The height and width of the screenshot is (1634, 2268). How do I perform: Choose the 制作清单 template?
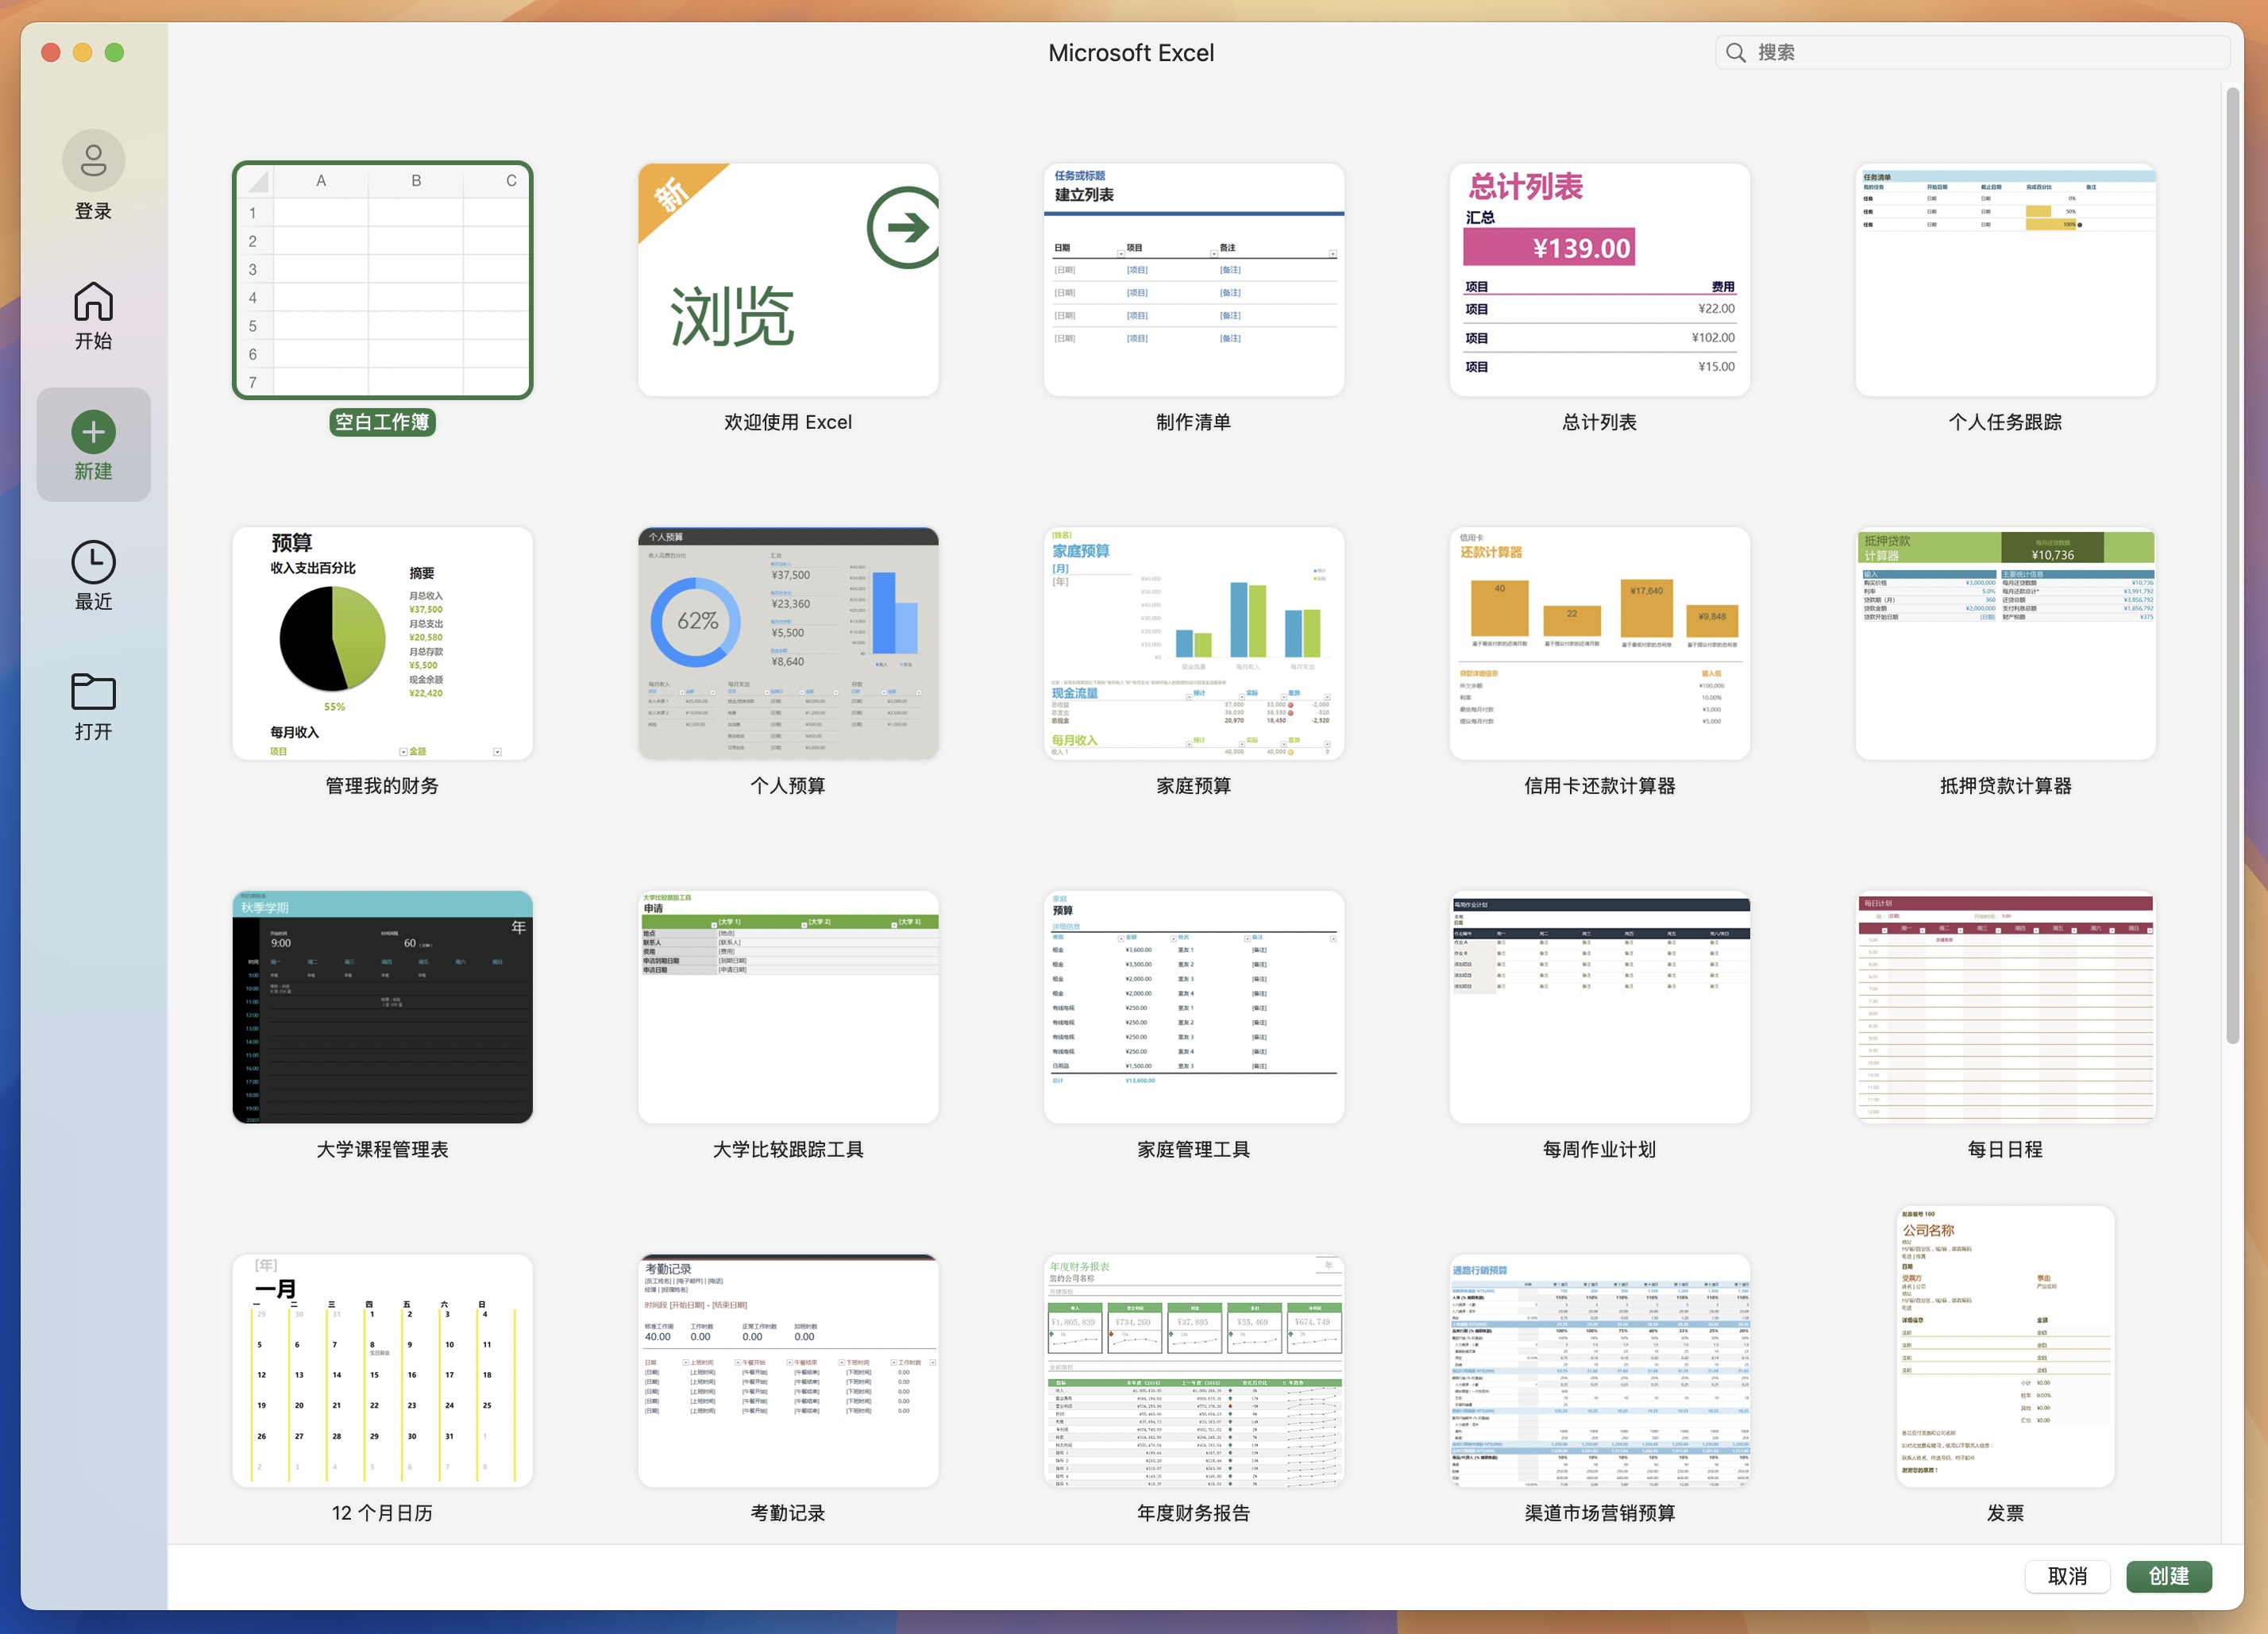pyautogui.click(x=1193, y=280)
